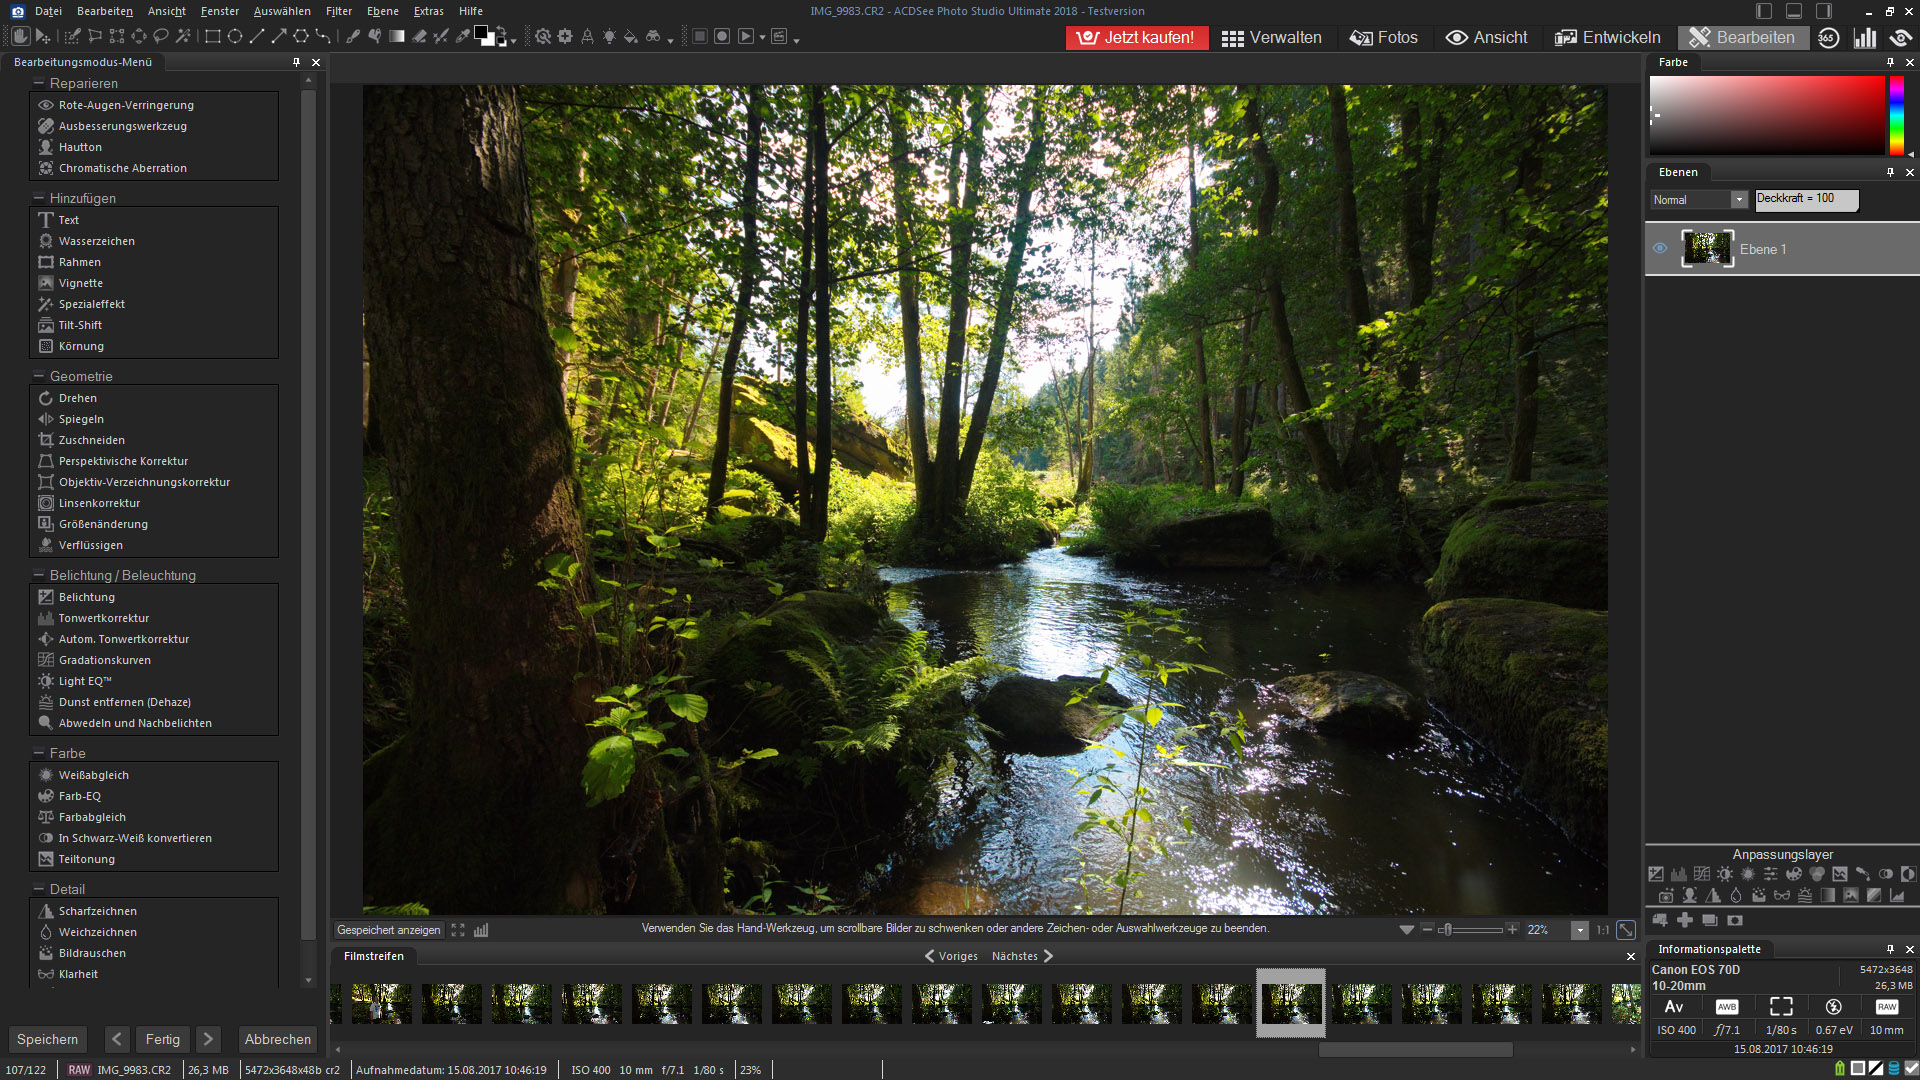The height and width of the screenshot is (1080, 1920).
Task: Open the Normal blend mode dropdown
Action: [x=1738, y=200]
